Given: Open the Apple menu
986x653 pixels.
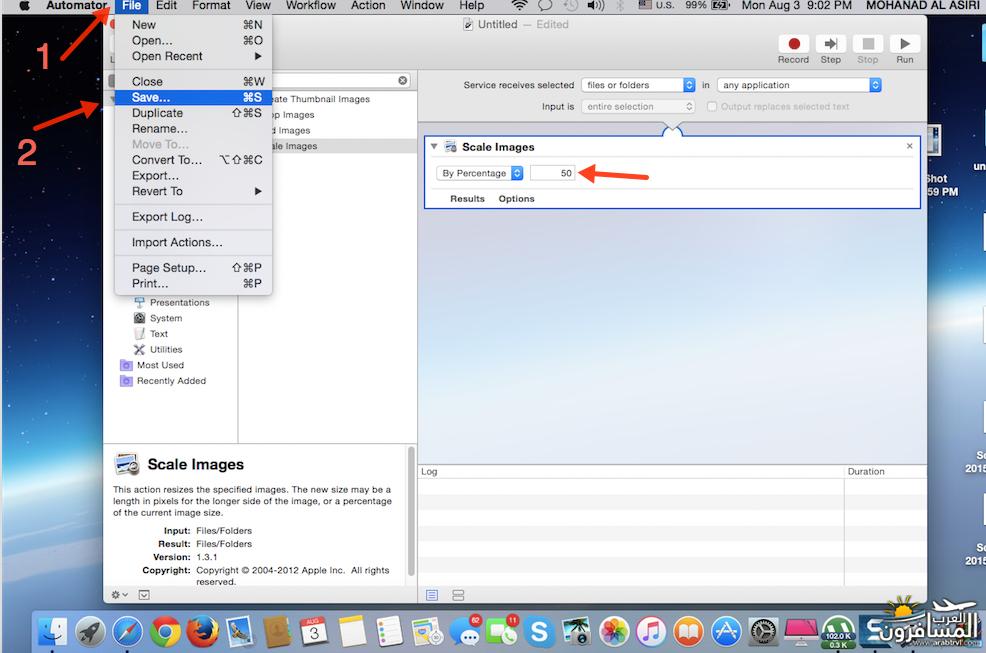Looking at the screenshot, I should pyautogui.click(x=25, y=6).
